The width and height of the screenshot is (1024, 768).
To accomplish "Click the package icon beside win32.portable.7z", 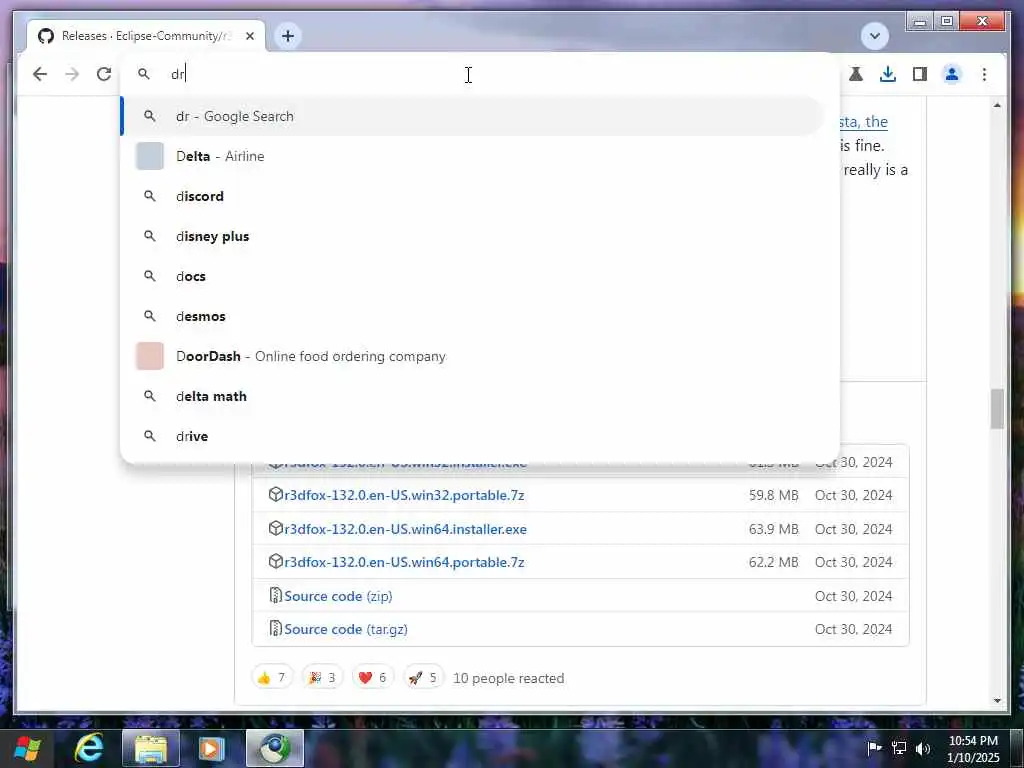I will pos(276,494).
